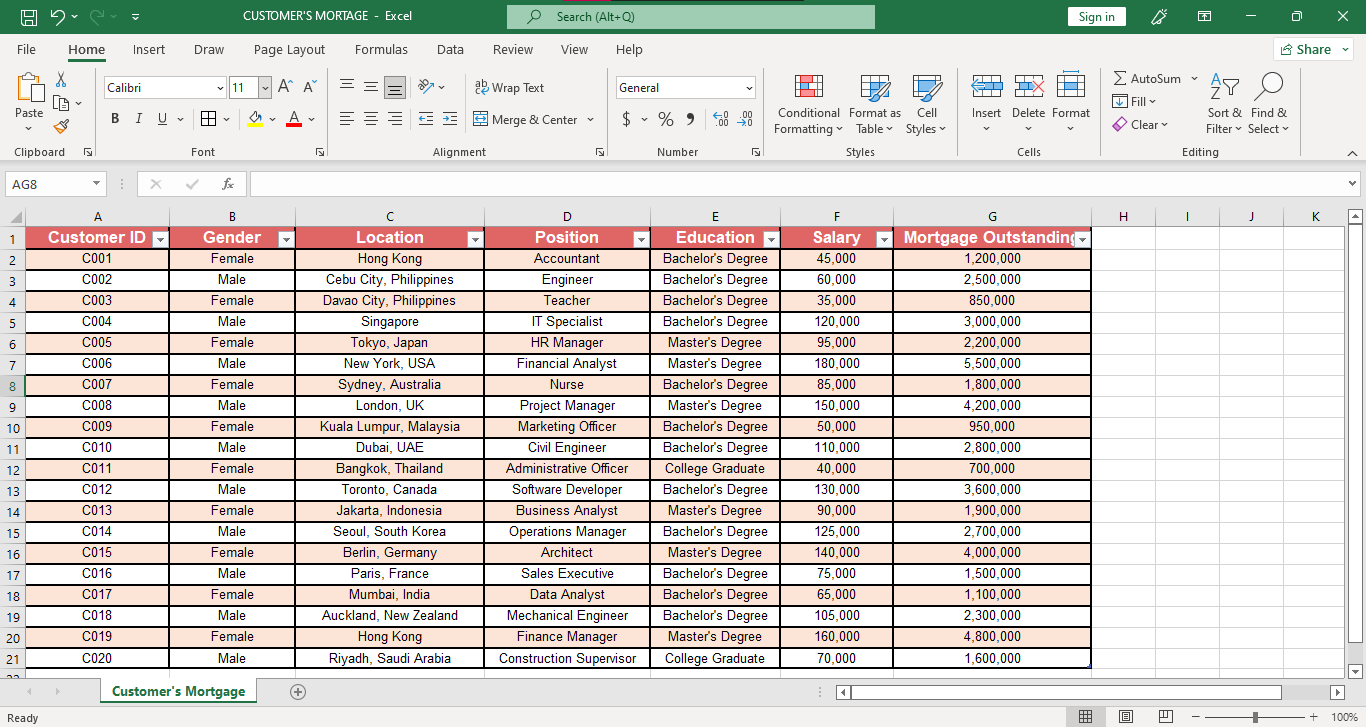Switch to Page Layout view in status bar
The height and width of the screenshot is (727, 1366).
click(1125, 716)
